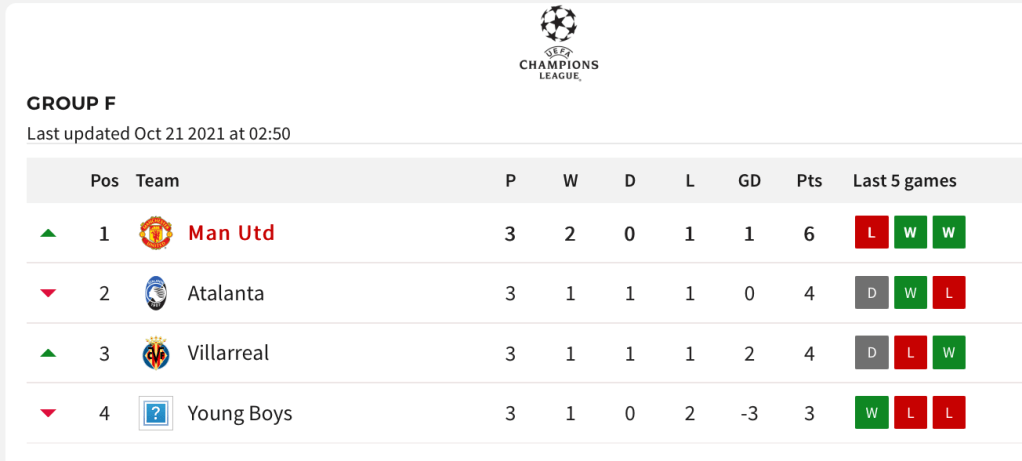Click the Villarreal club crest
1022x461 pixels.
tap(155, 353)
